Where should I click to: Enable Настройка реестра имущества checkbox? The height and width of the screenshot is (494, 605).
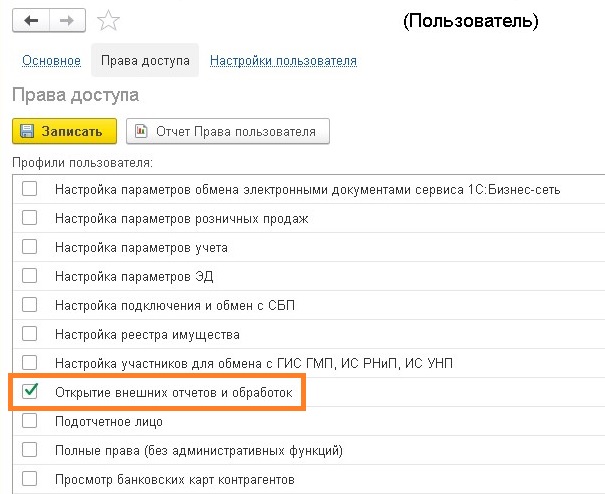[x=30, y=334]
